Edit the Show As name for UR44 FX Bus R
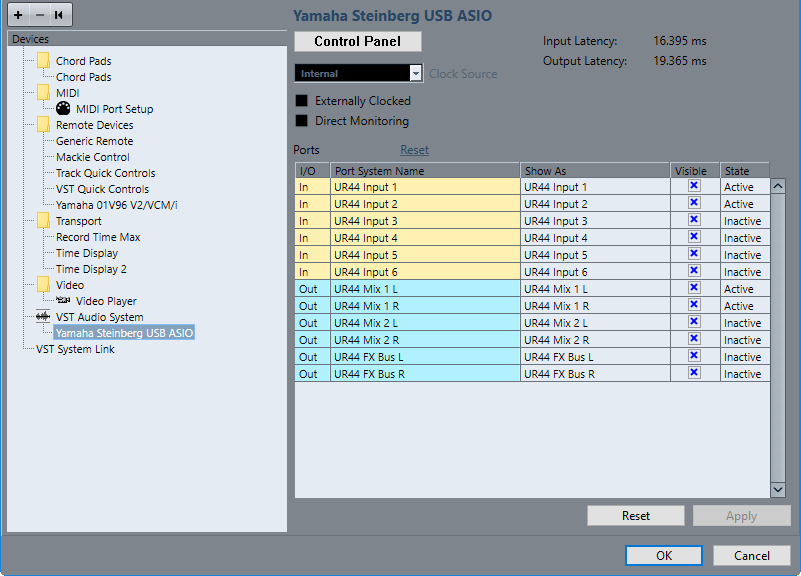This screenshot has height=576, width=801. point(595,374)
